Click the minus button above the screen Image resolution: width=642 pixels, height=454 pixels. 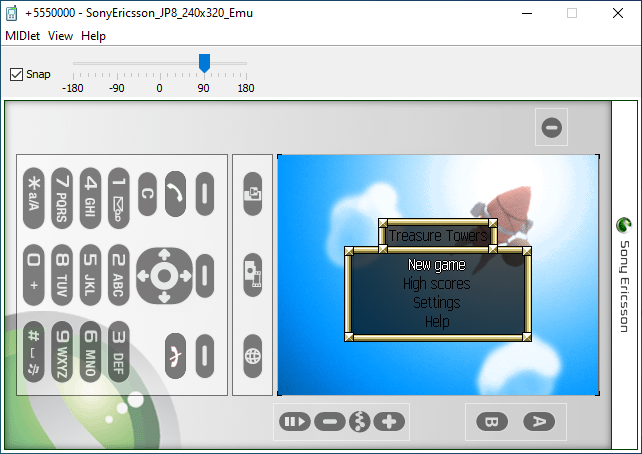(x=552, y=127)
